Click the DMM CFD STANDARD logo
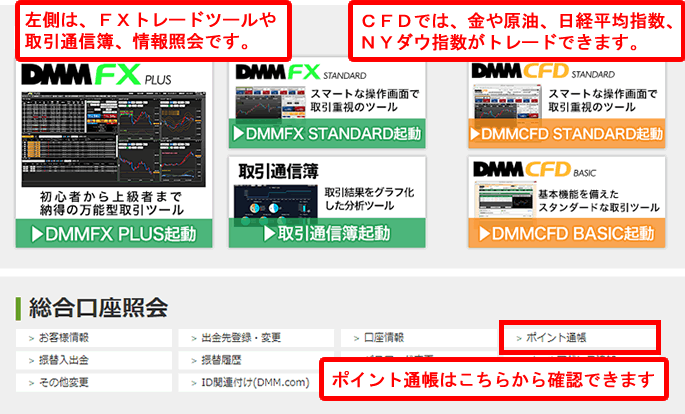 coord(543,71)
